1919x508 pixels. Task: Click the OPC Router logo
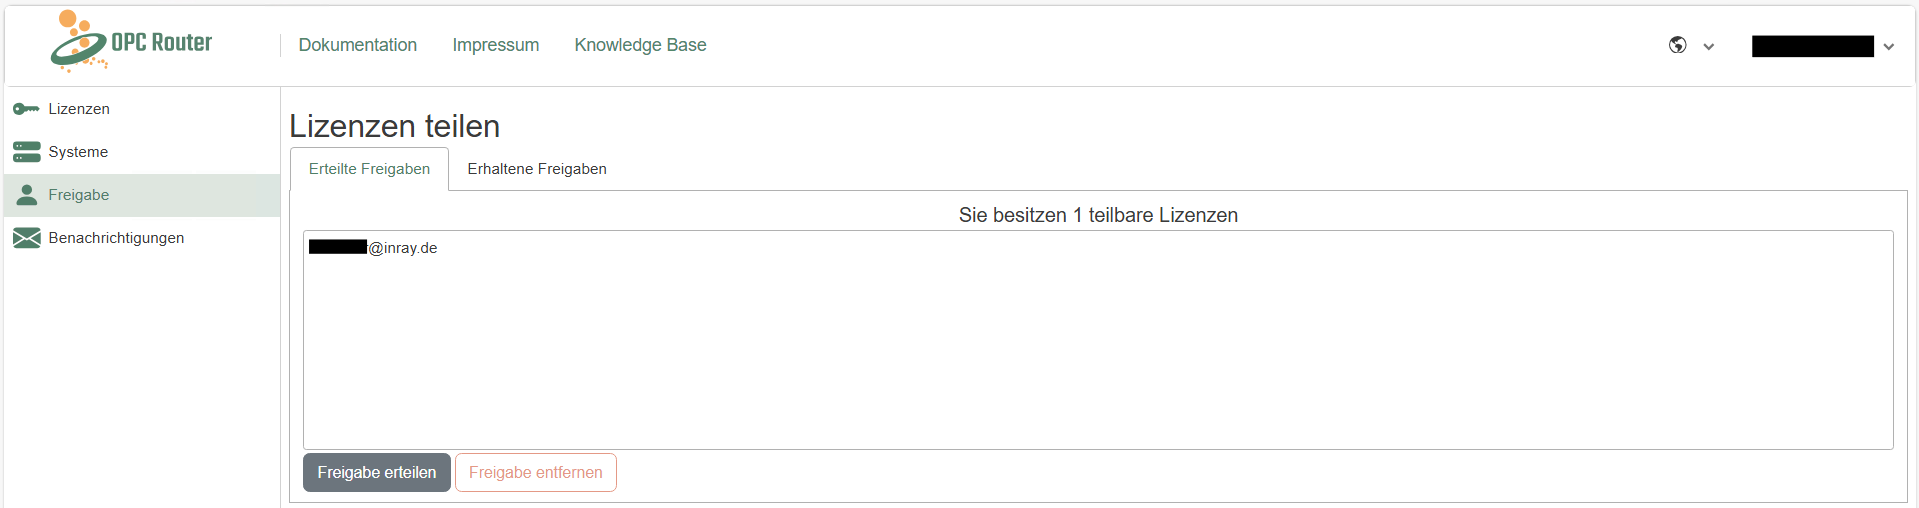click(131, 42)
